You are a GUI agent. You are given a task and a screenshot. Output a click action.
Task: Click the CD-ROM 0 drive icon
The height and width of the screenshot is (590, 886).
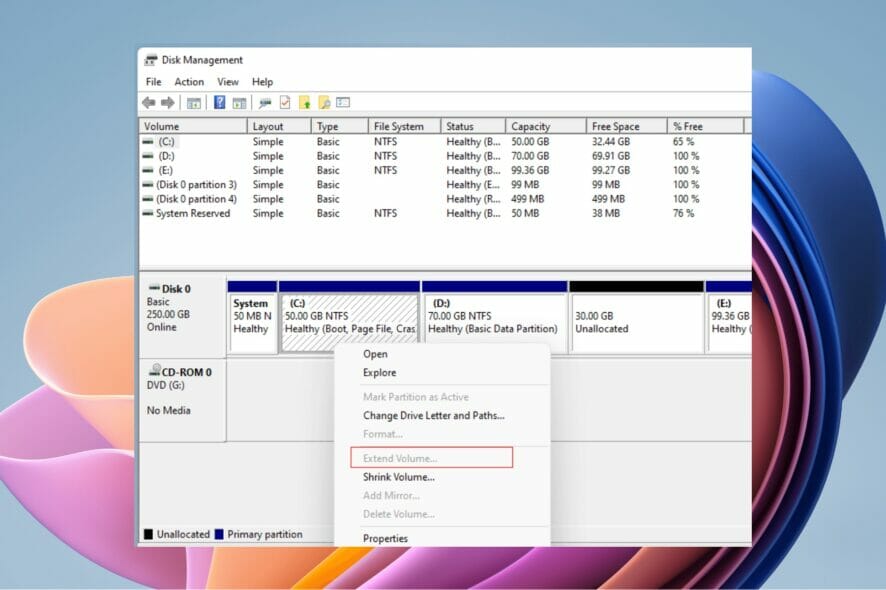tap(153, 372)
